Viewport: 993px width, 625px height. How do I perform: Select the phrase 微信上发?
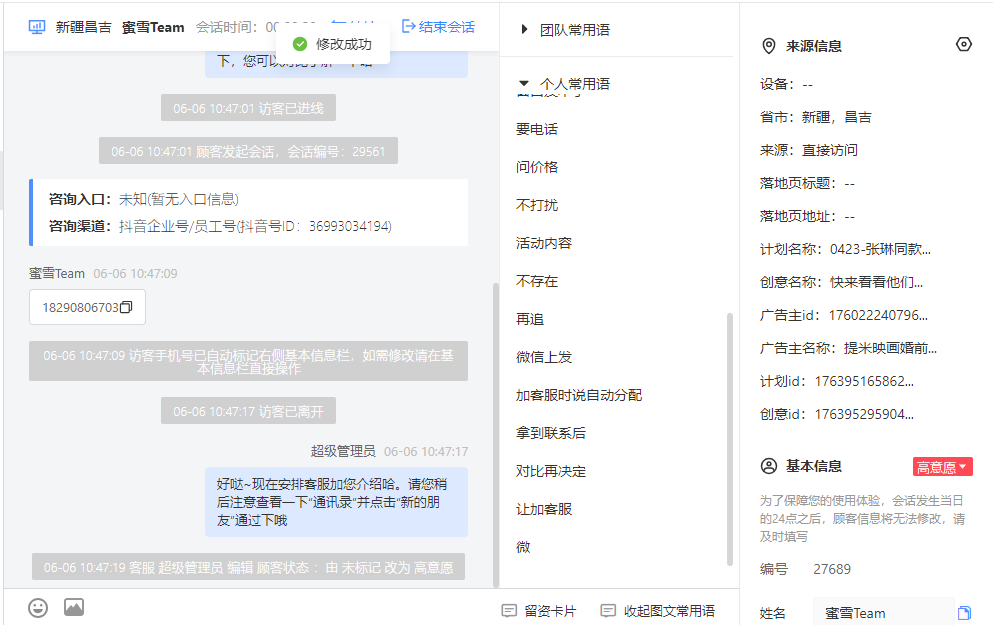click(544, 357)
